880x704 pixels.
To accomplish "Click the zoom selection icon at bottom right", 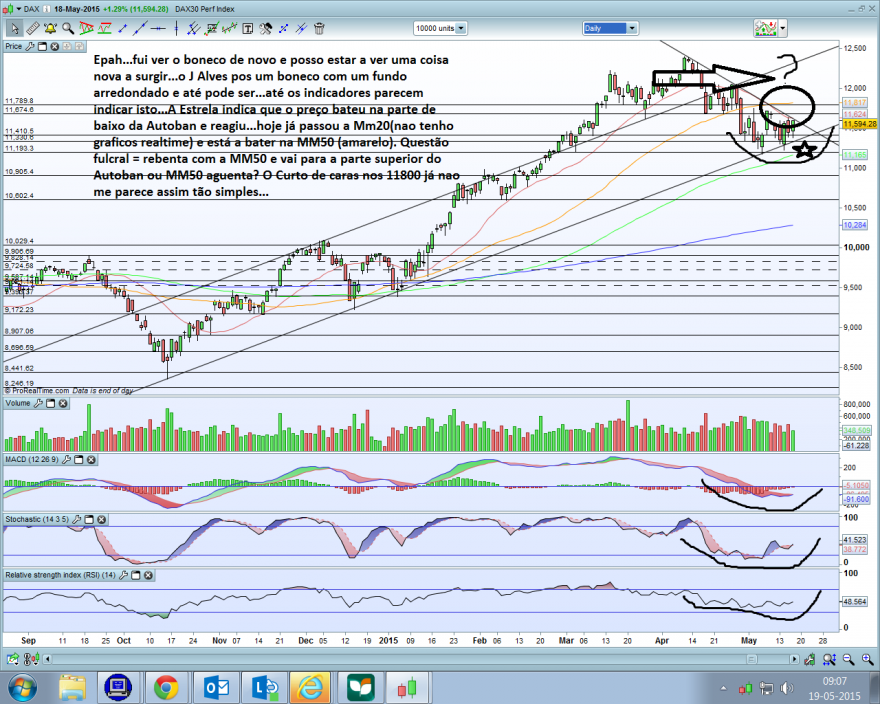I will click(x=829, y=659).
